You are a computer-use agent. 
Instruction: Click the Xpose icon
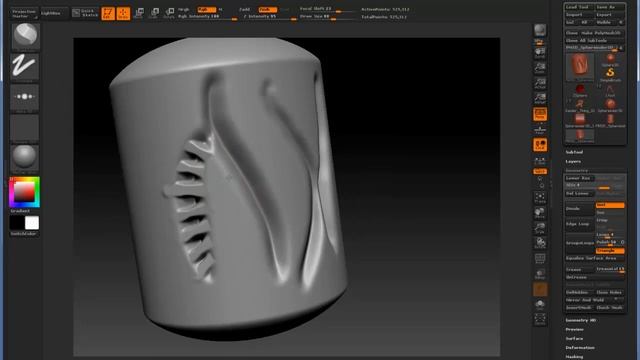540,320
